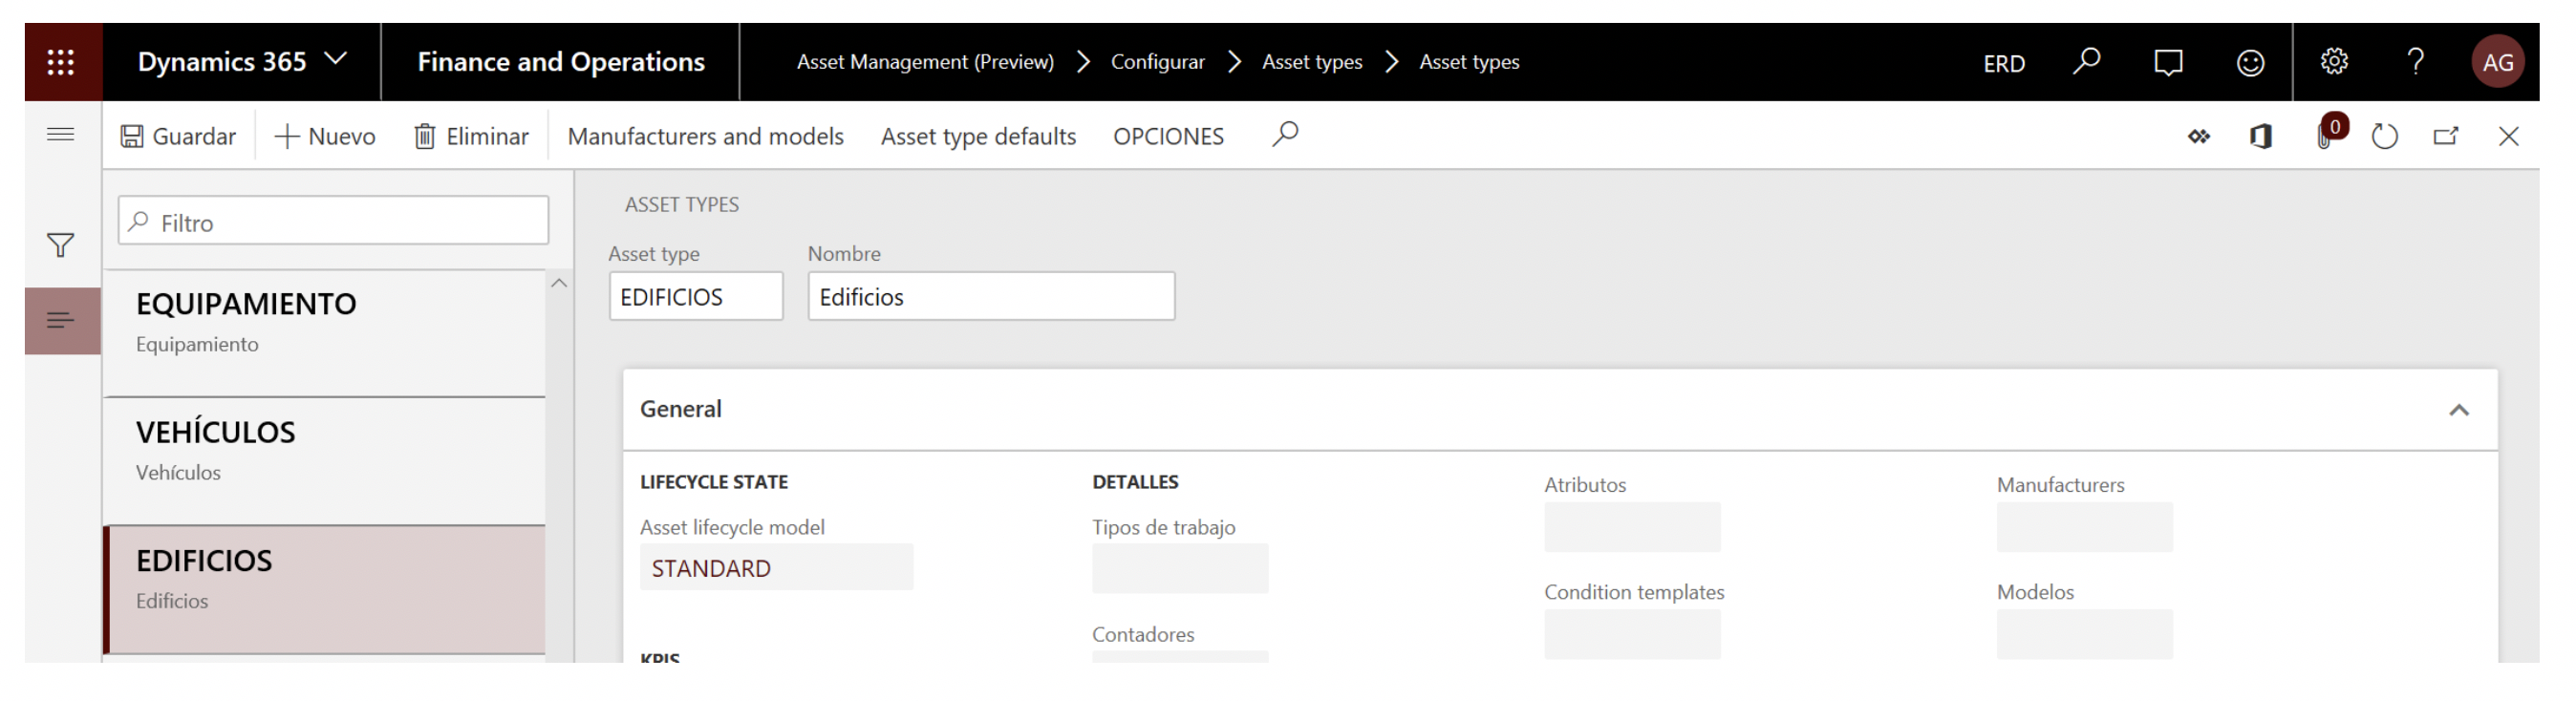Click the General section header
This screenshot has width=2576, height=701.
[x=1560, y=410]
